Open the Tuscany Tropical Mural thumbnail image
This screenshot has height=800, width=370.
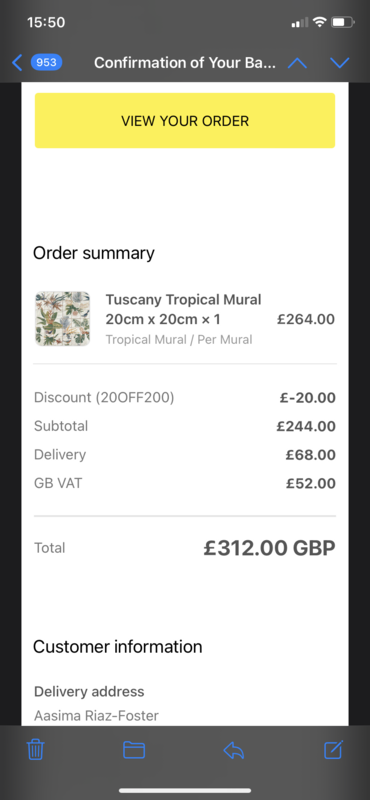pyautogui.click(x=62, y=318)
